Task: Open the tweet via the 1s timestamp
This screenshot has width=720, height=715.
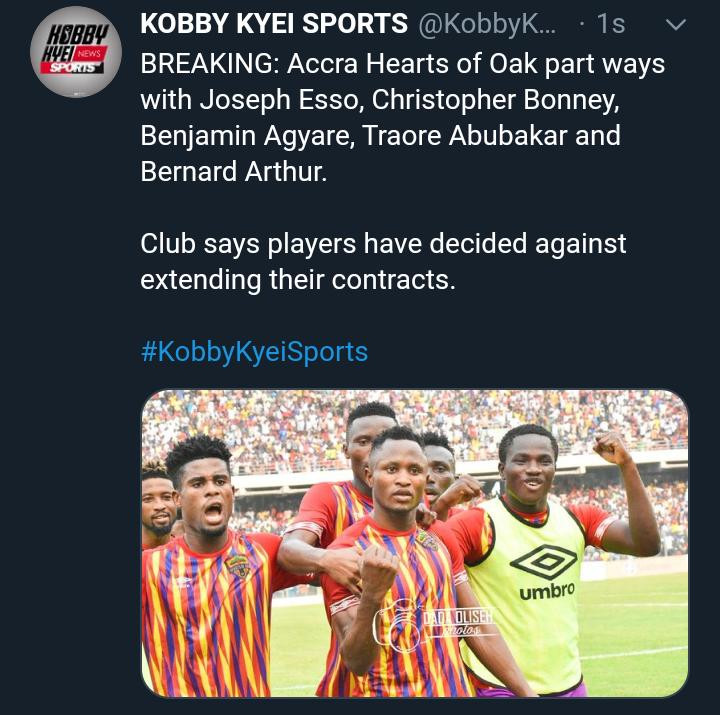Action: pos(611,24)
